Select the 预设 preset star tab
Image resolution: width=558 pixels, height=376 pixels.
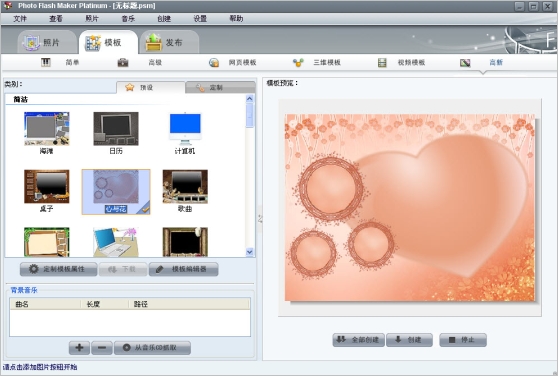[151, 87]
